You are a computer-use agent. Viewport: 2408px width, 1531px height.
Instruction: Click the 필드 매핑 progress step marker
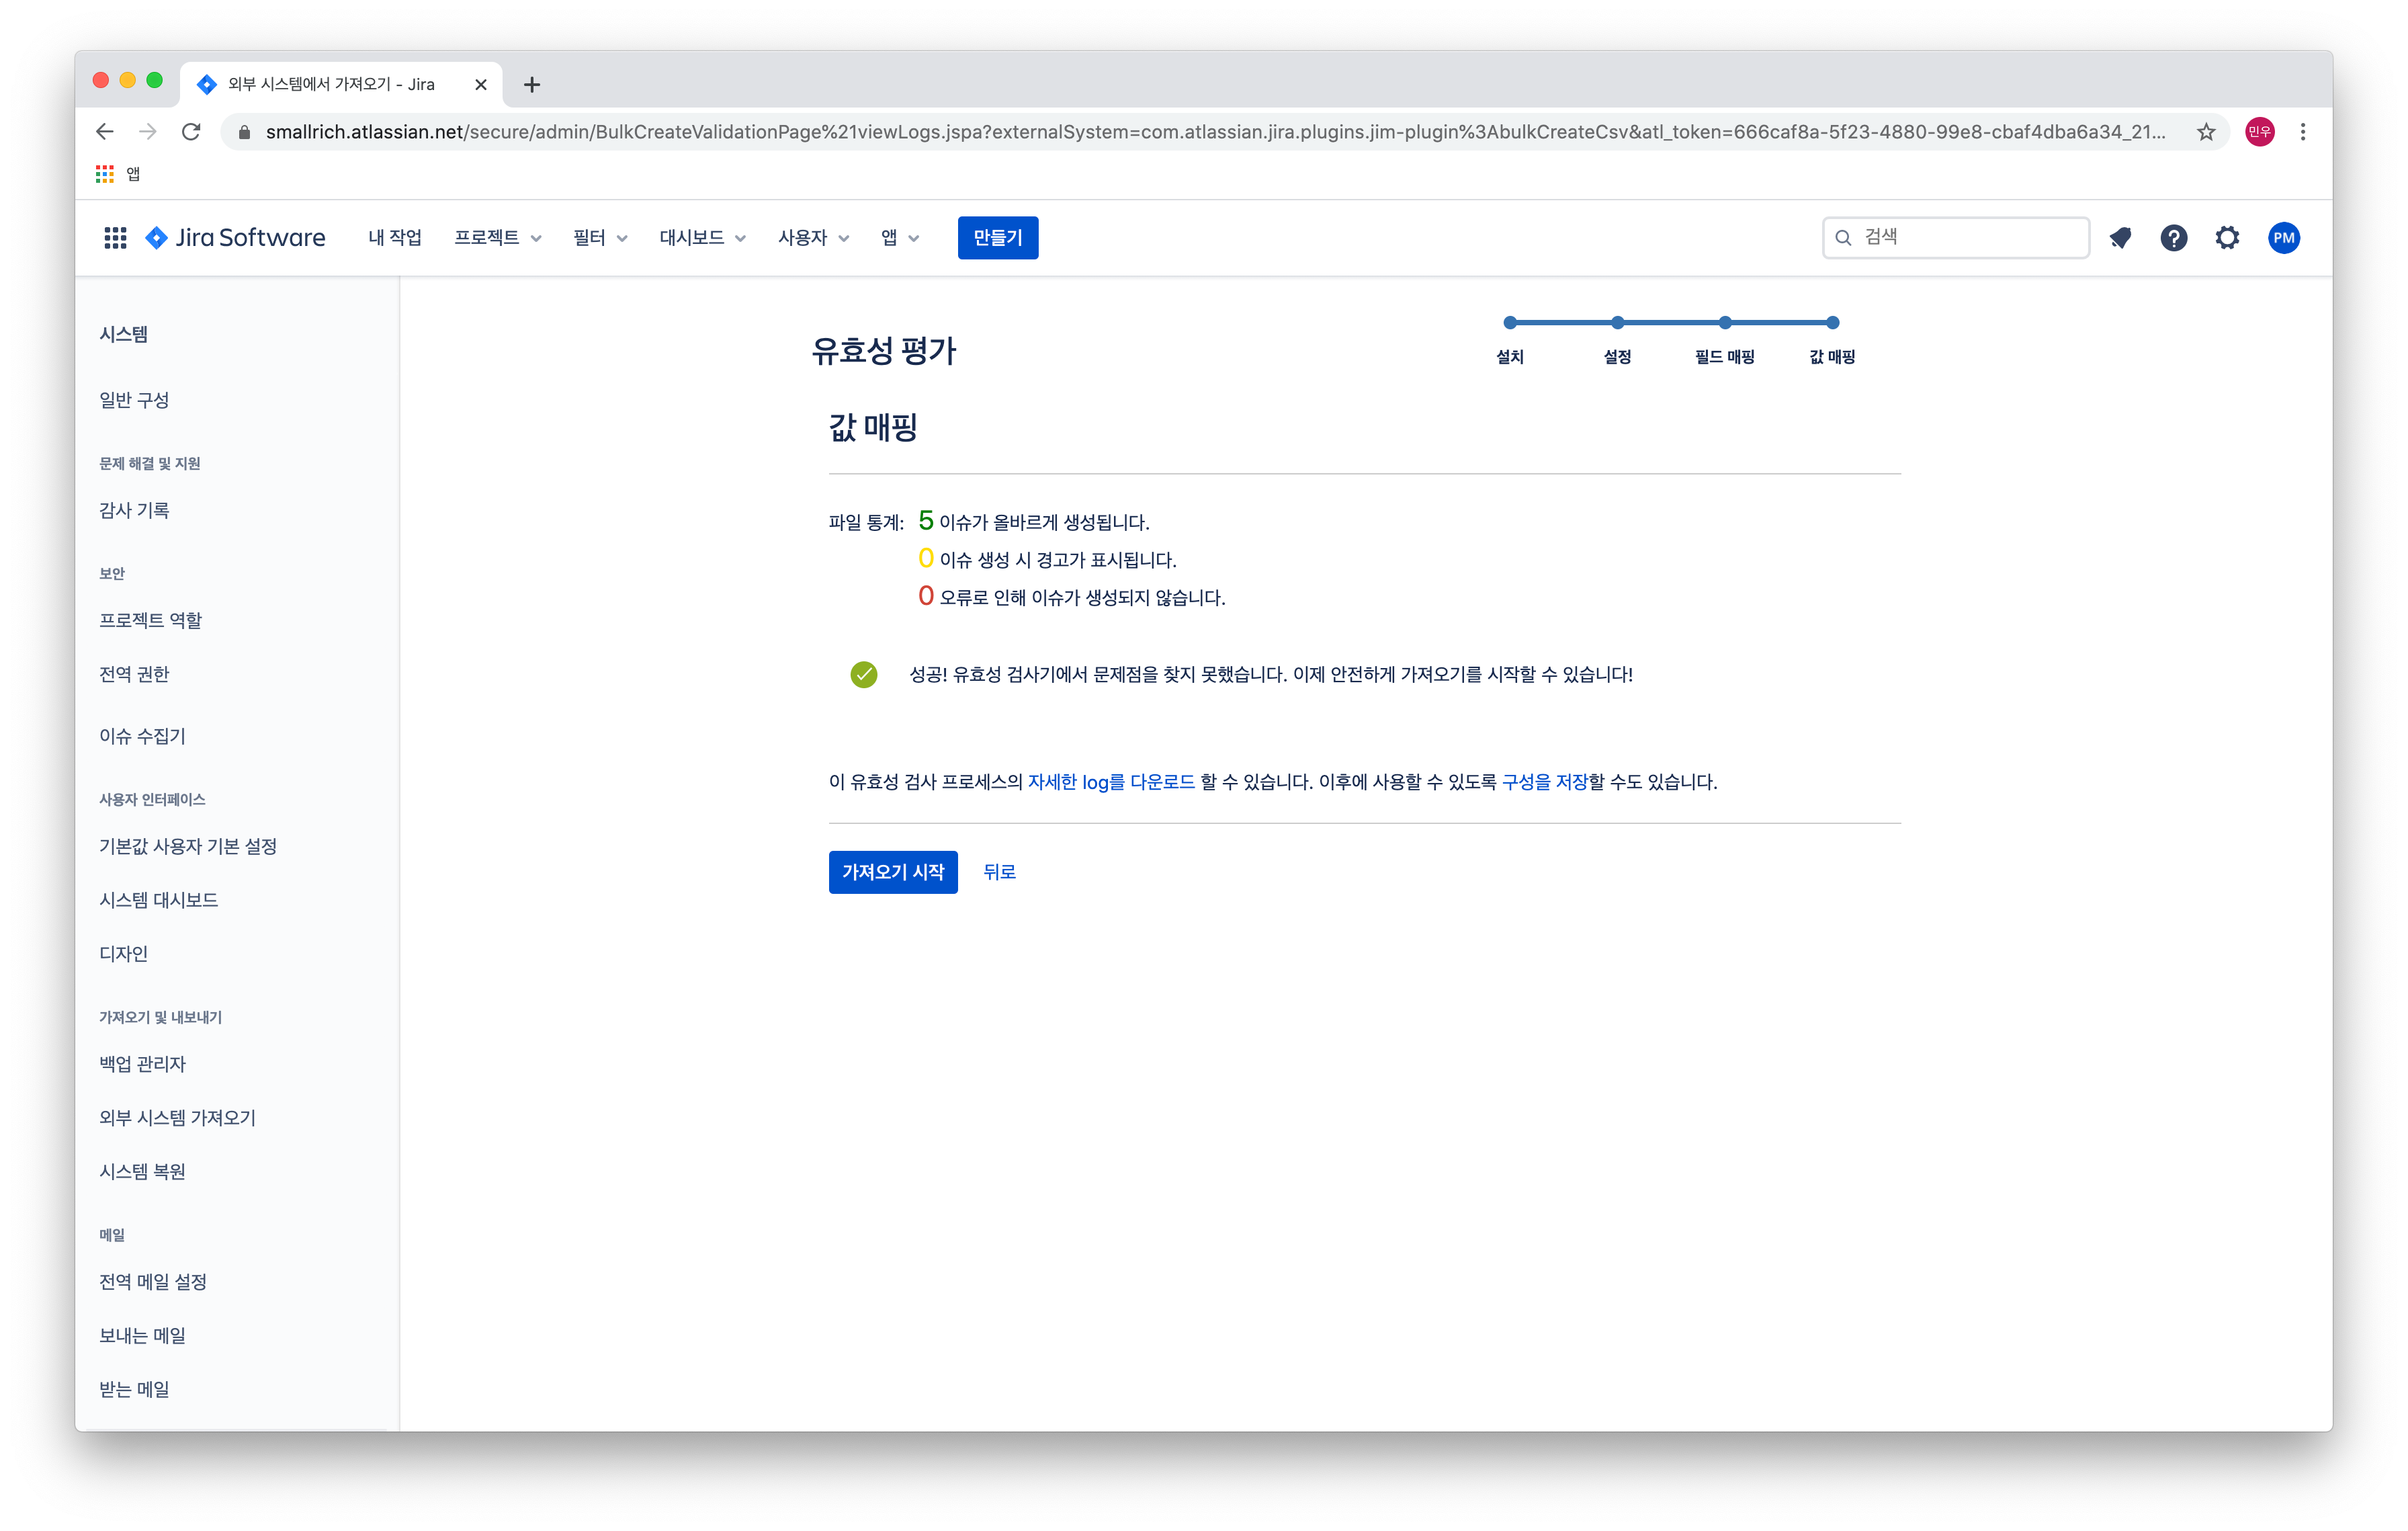pyautogui.click(x=1725, y=323)
